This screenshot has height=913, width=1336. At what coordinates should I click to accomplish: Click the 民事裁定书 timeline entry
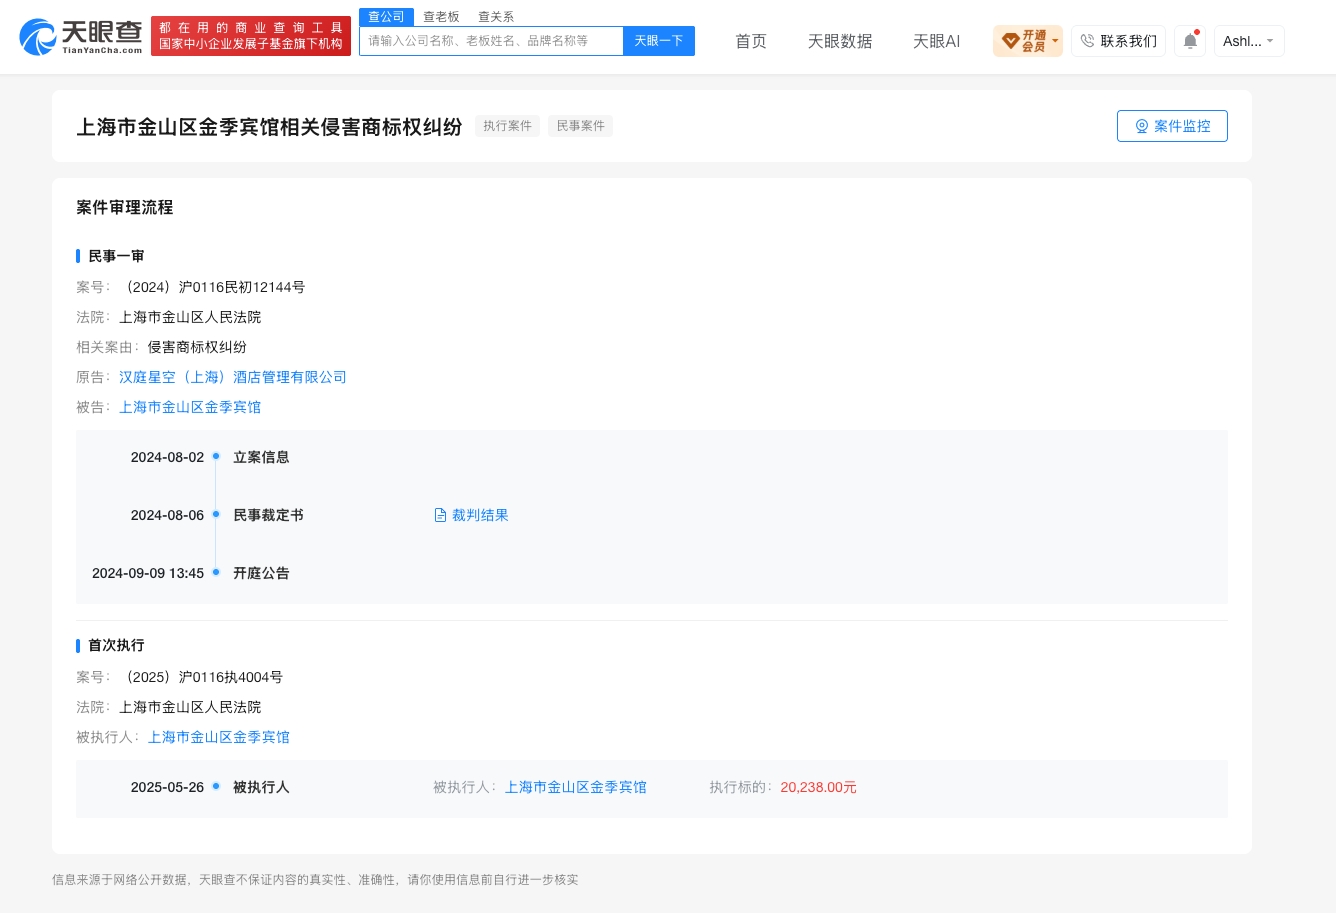pos(268,515)
